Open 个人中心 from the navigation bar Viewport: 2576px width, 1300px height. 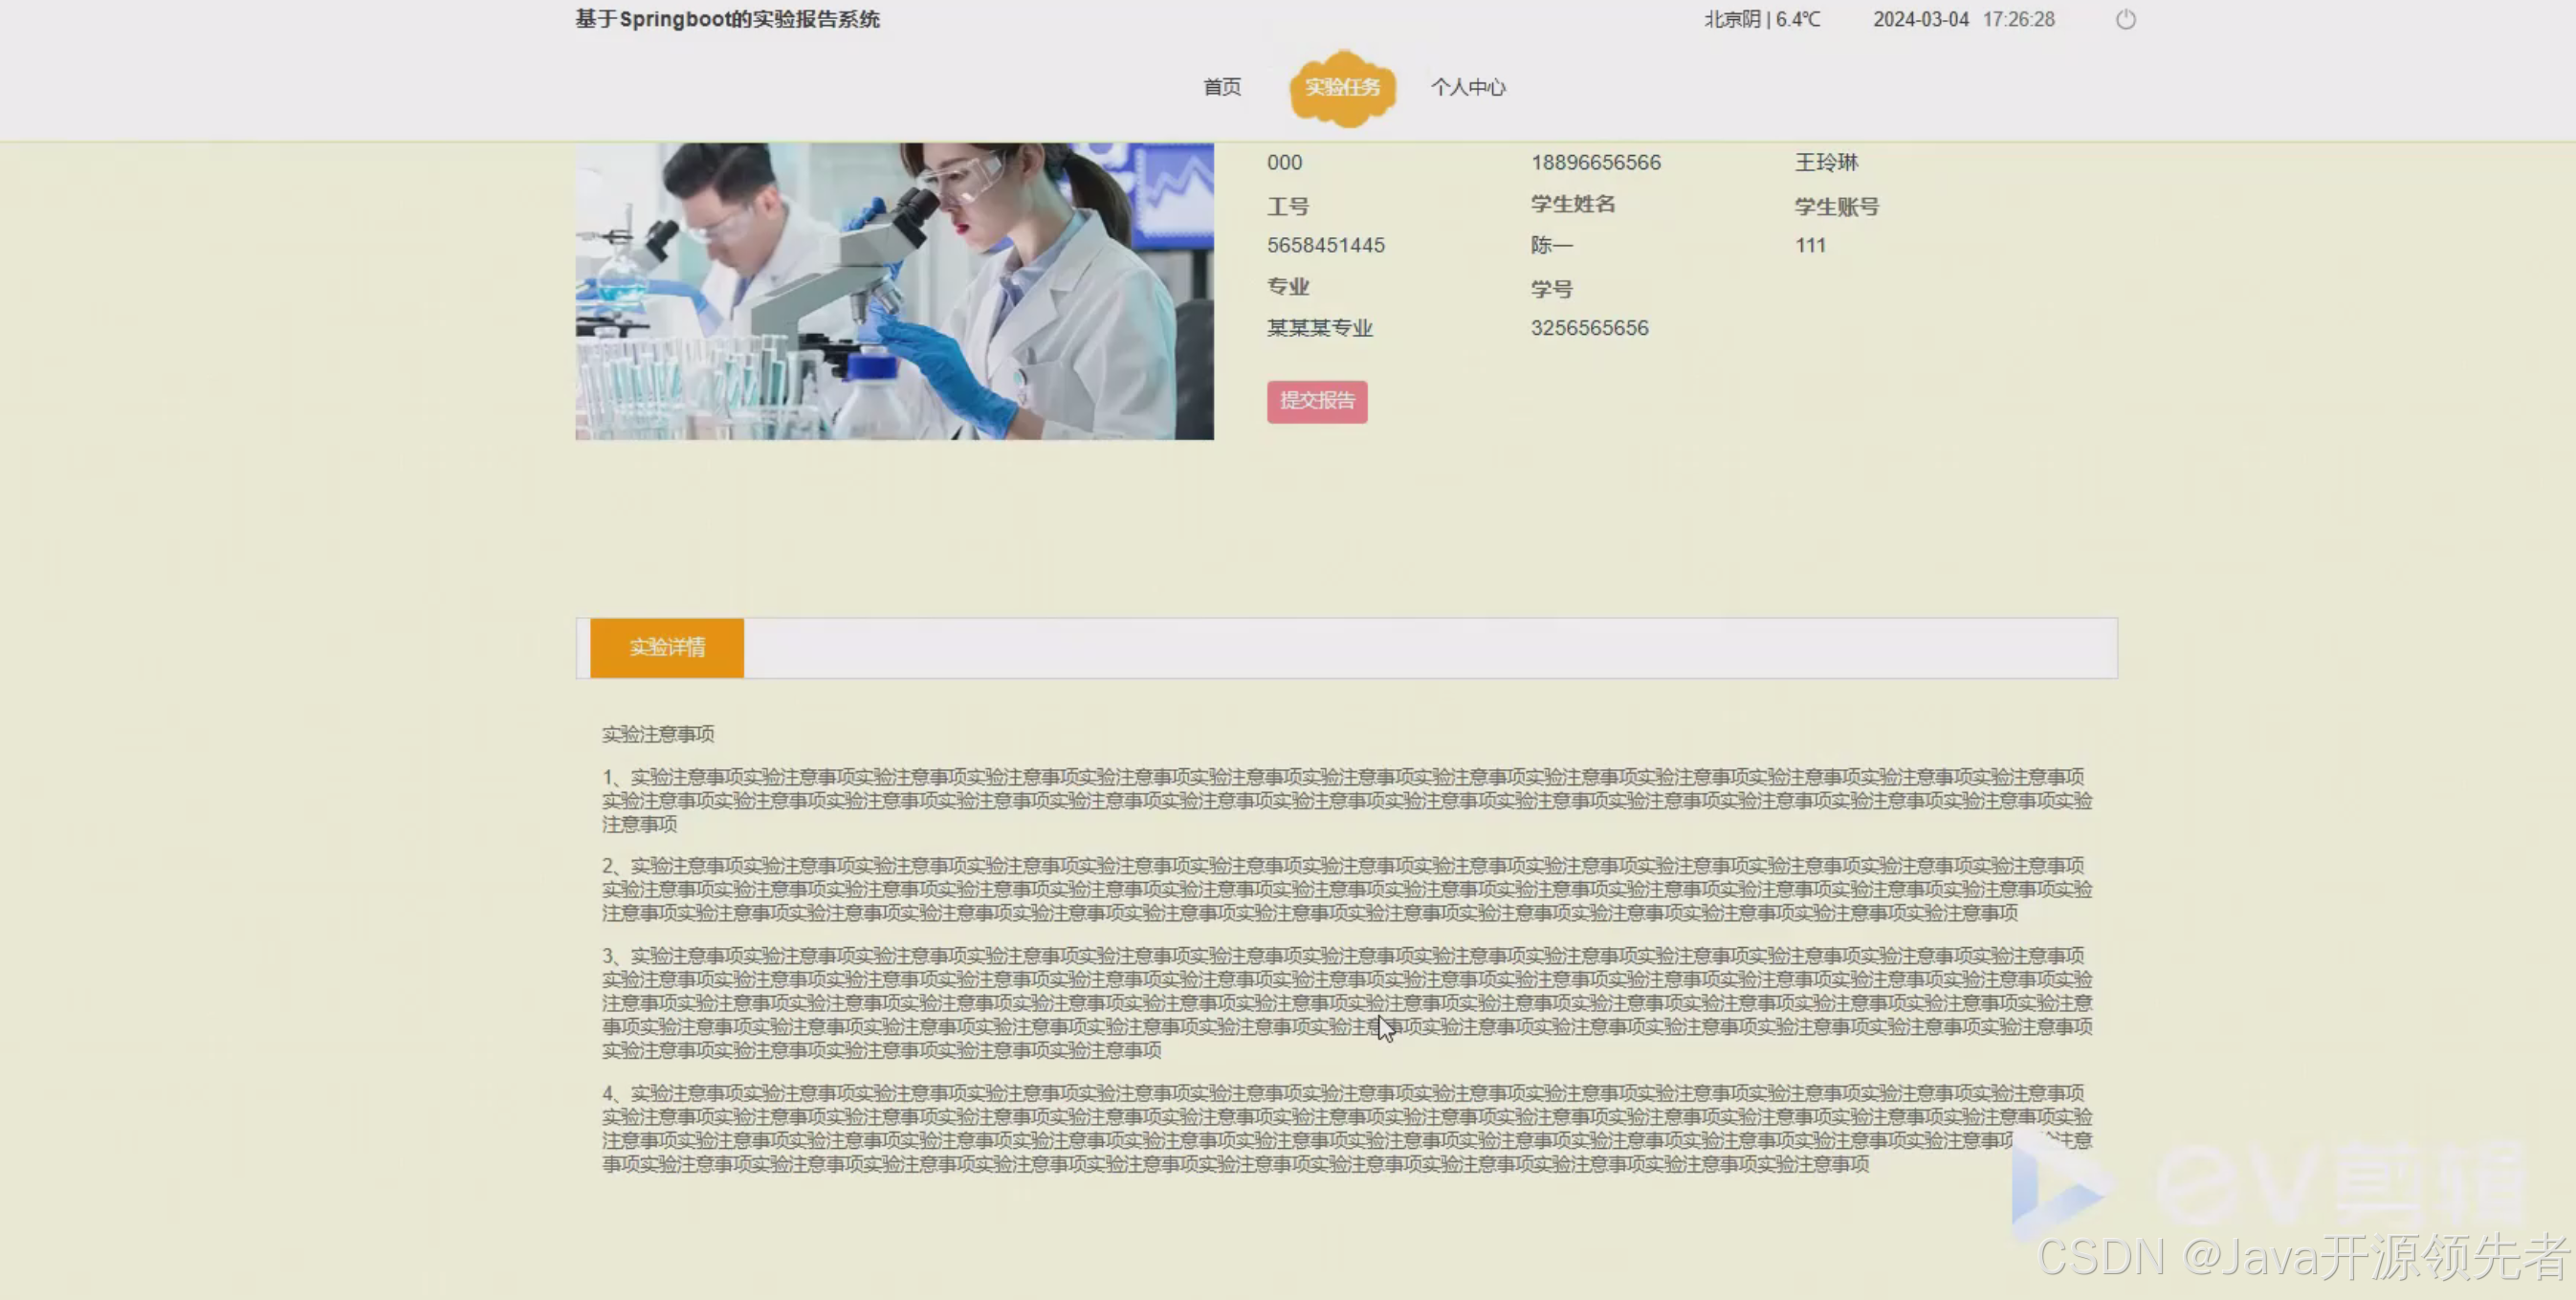click(x=1467, y=87)
